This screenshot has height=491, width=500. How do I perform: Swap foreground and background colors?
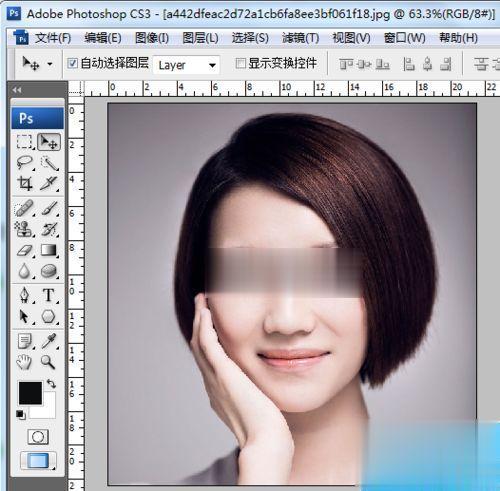pyautogui.click(x=51, y=384)
